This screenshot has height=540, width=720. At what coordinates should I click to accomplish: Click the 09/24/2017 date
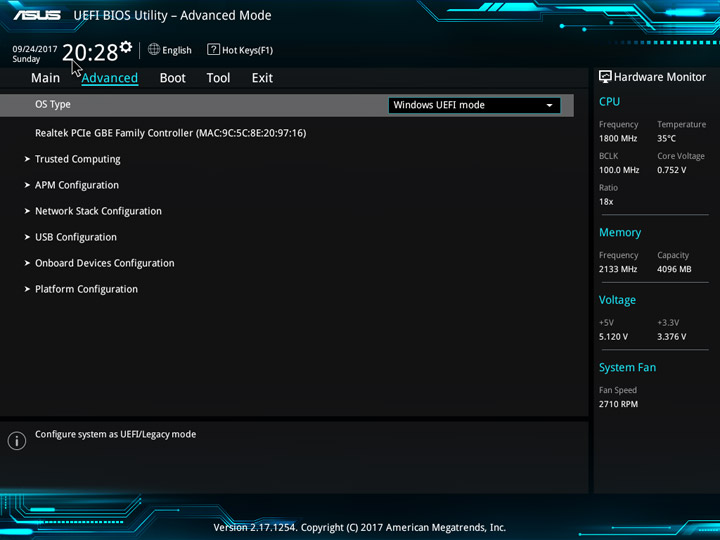35,49
